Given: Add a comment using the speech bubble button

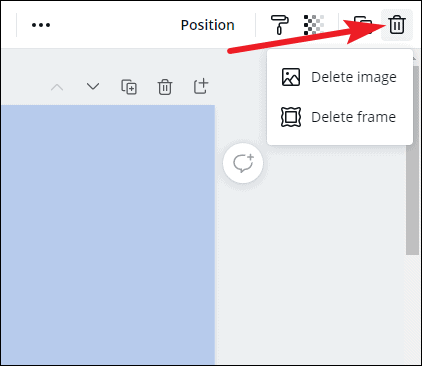Looking at the screenshot, I should [243, 163].
